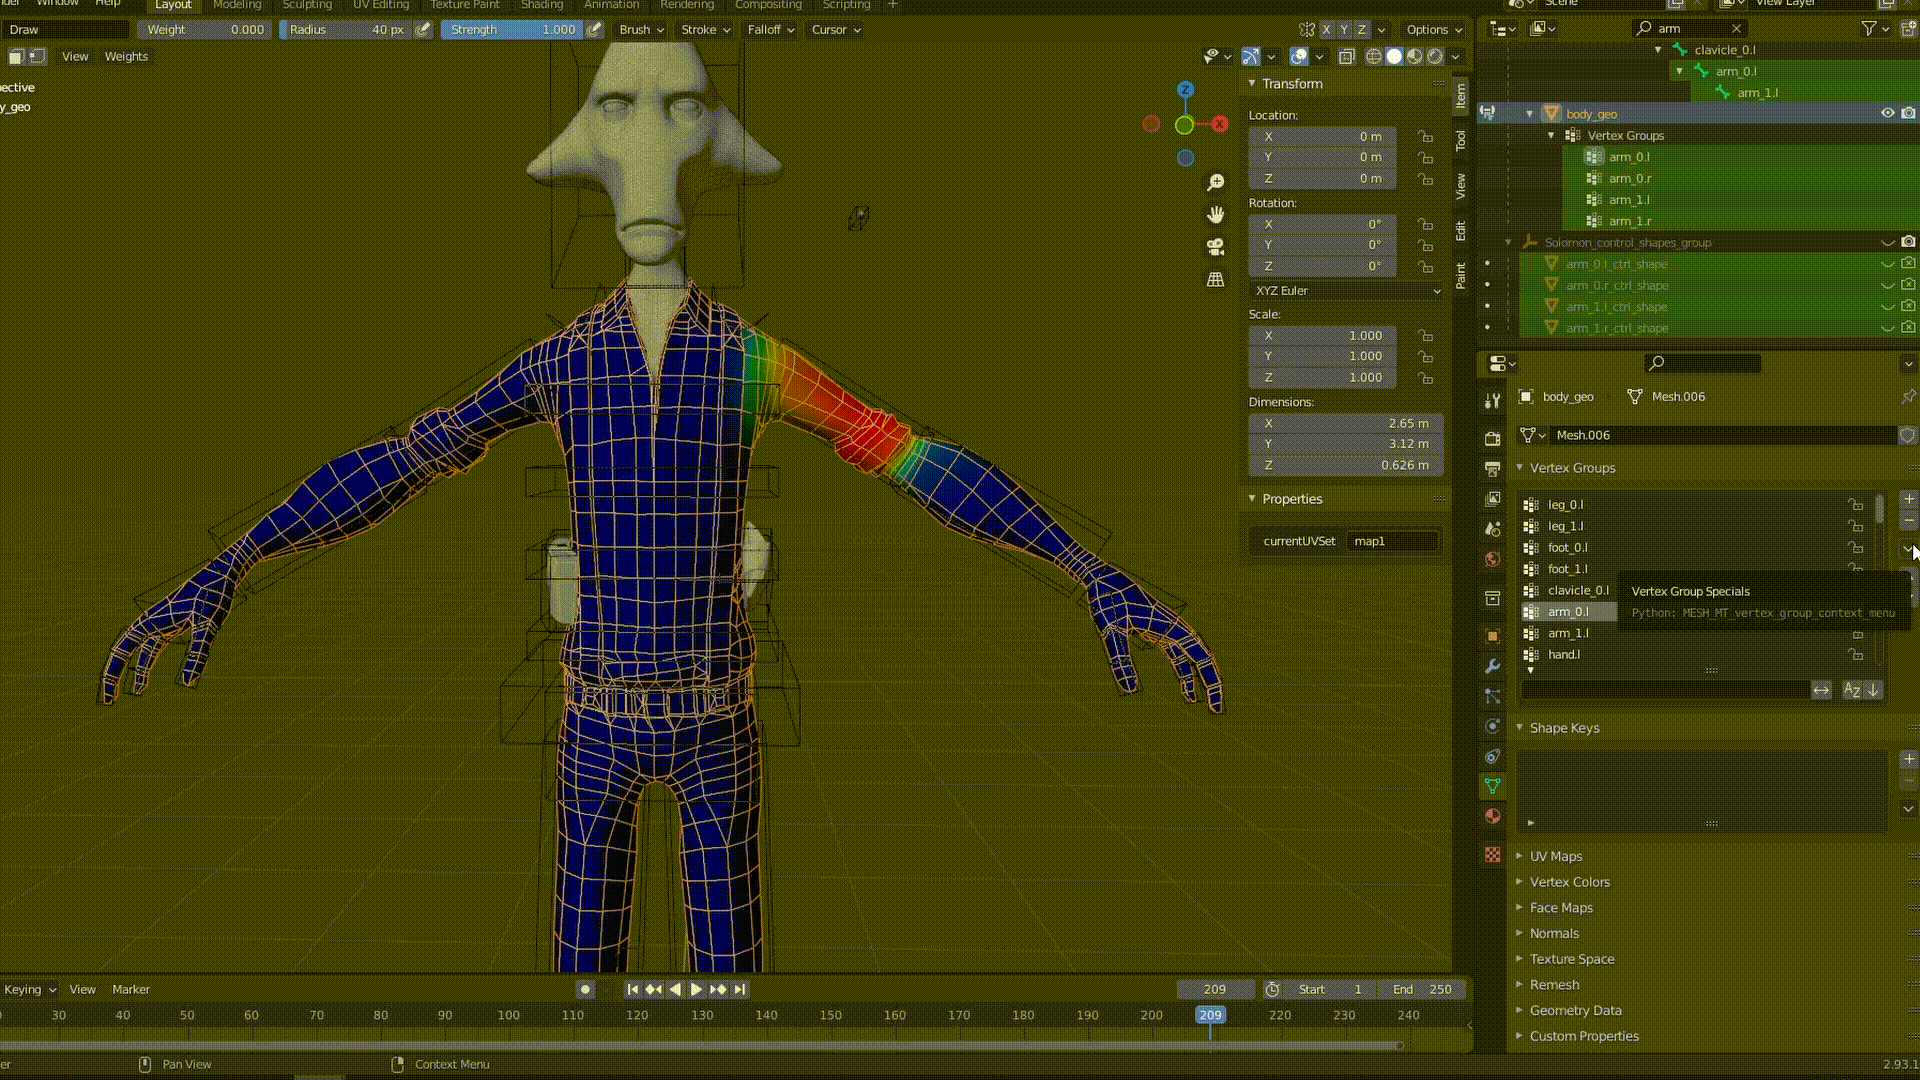Select material preview viewport shading
The width and height of the screenshot is (1920, 1080).
point(1414,56)
